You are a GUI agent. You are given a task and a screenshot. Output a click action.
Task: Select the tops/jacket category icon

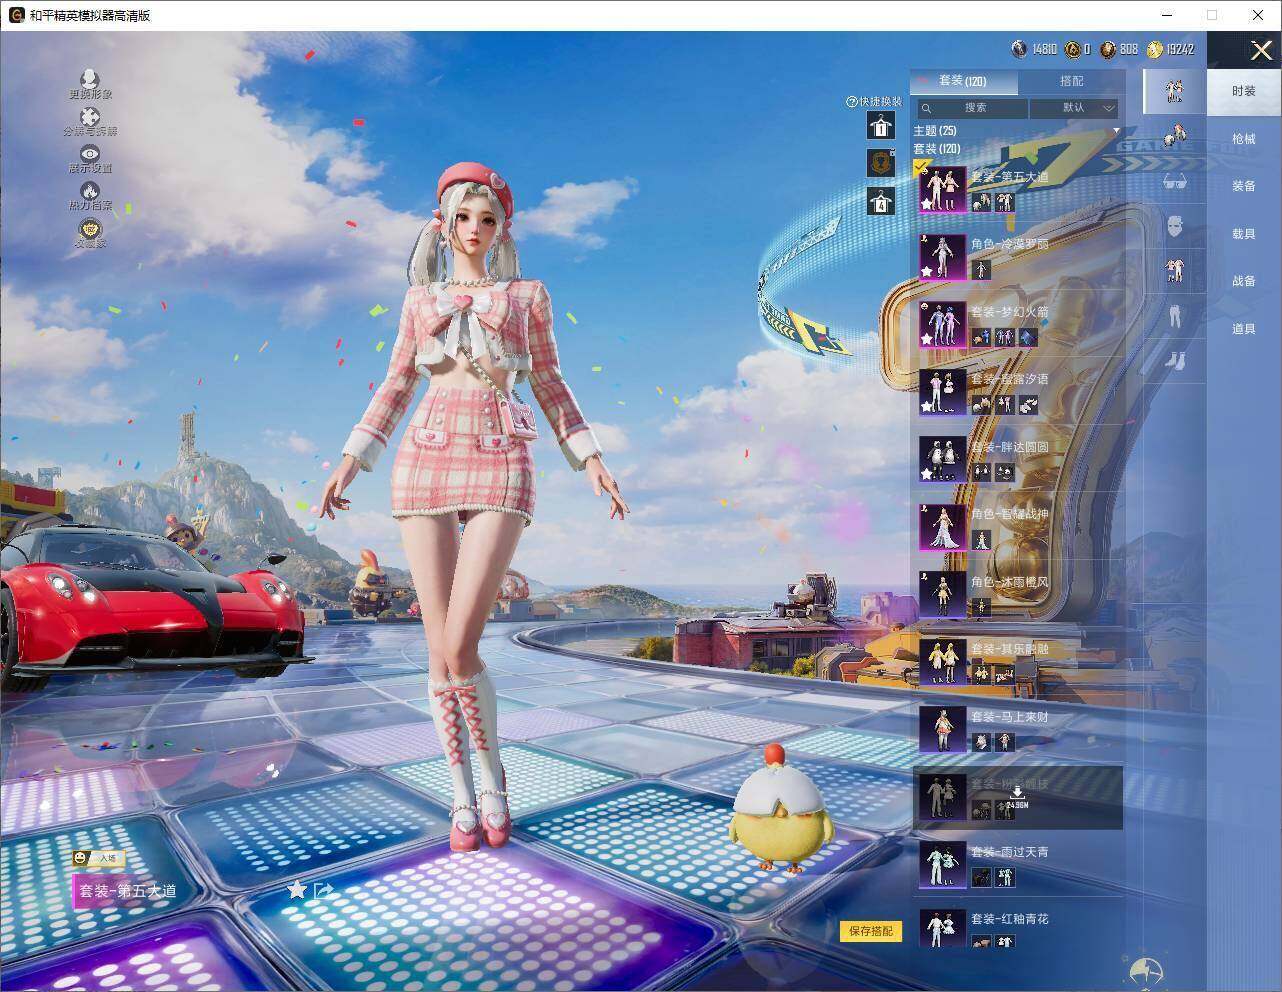tap(1174, 269)
